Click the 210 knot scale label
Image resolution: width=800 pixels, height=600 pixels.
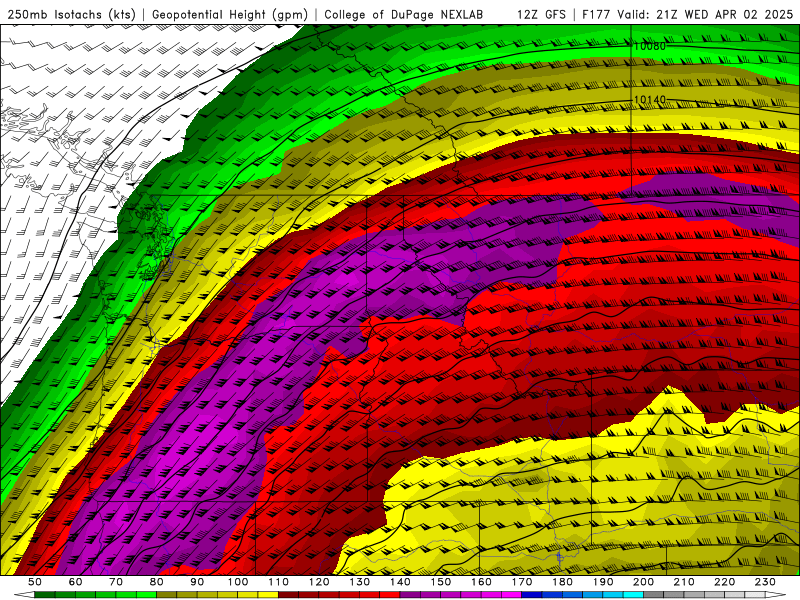(684, 582)
